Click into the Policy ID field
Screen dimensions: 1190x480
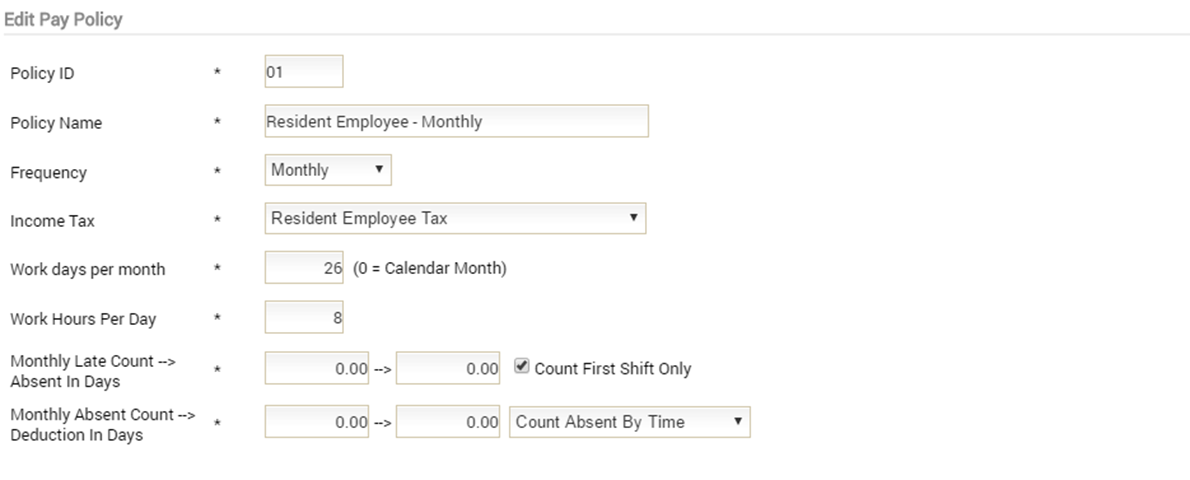(x=304, y=71)
